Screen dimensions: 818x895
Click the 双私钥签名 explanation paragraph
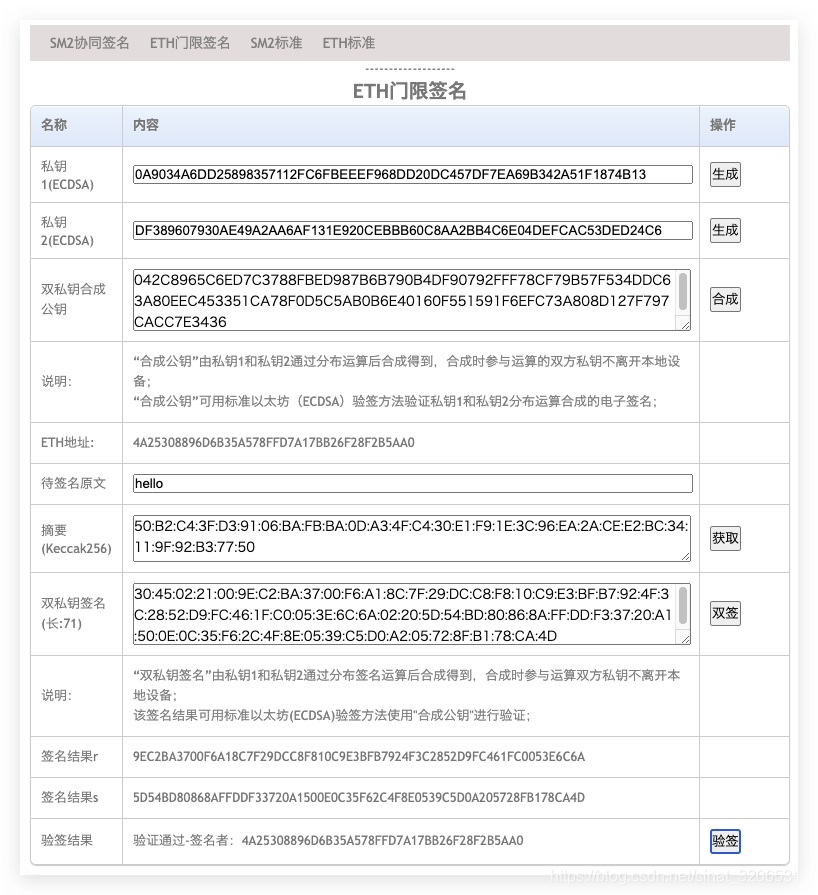406,695
